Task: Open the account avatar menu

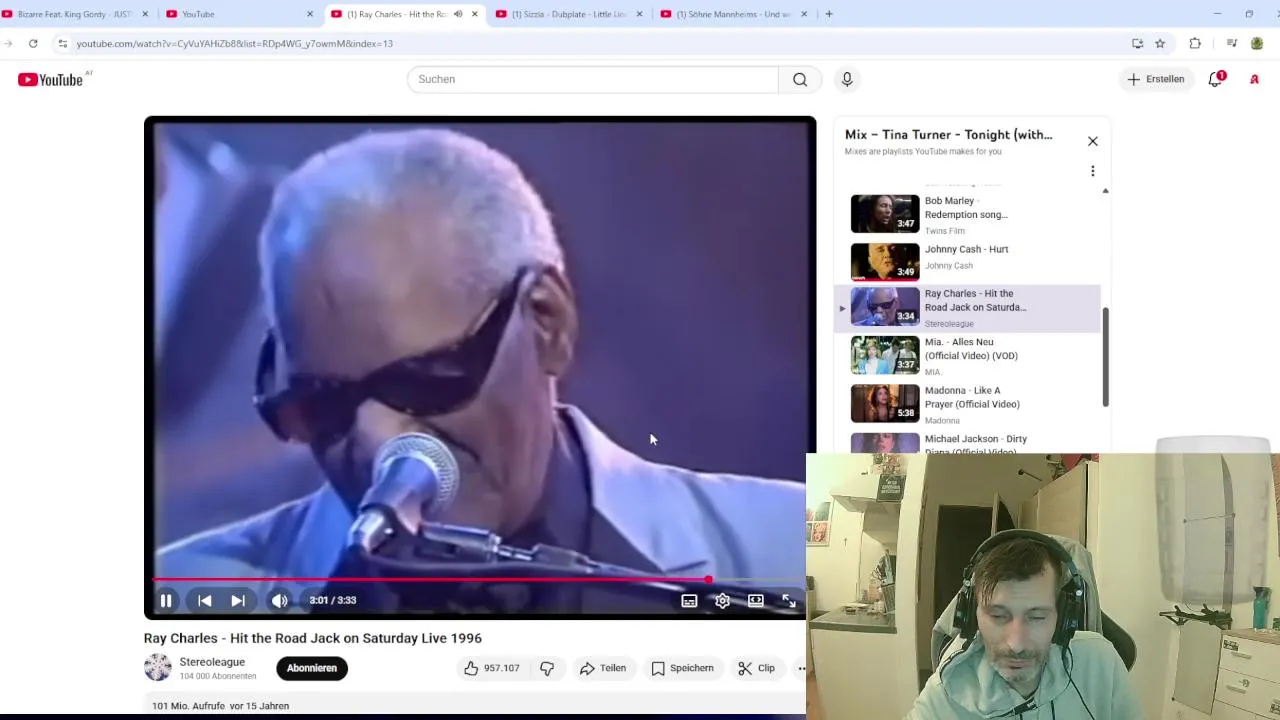Action: 1254,79
